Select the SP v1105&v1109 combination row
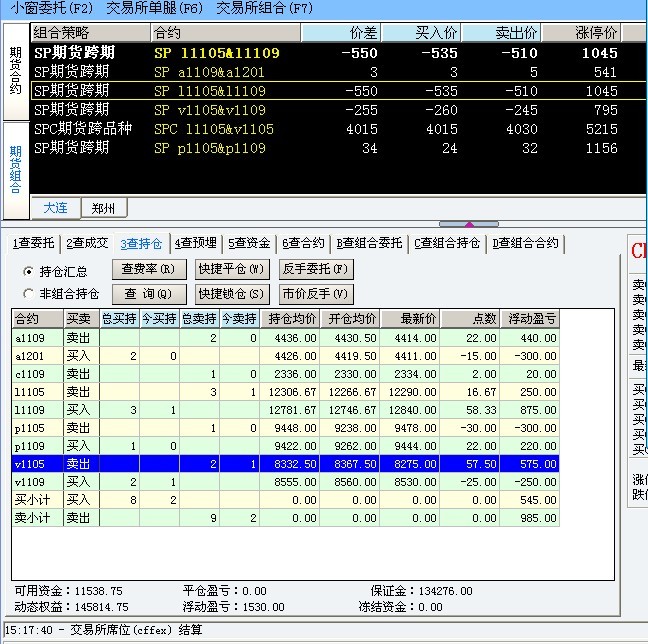648x644 pixels. (338, 110)
